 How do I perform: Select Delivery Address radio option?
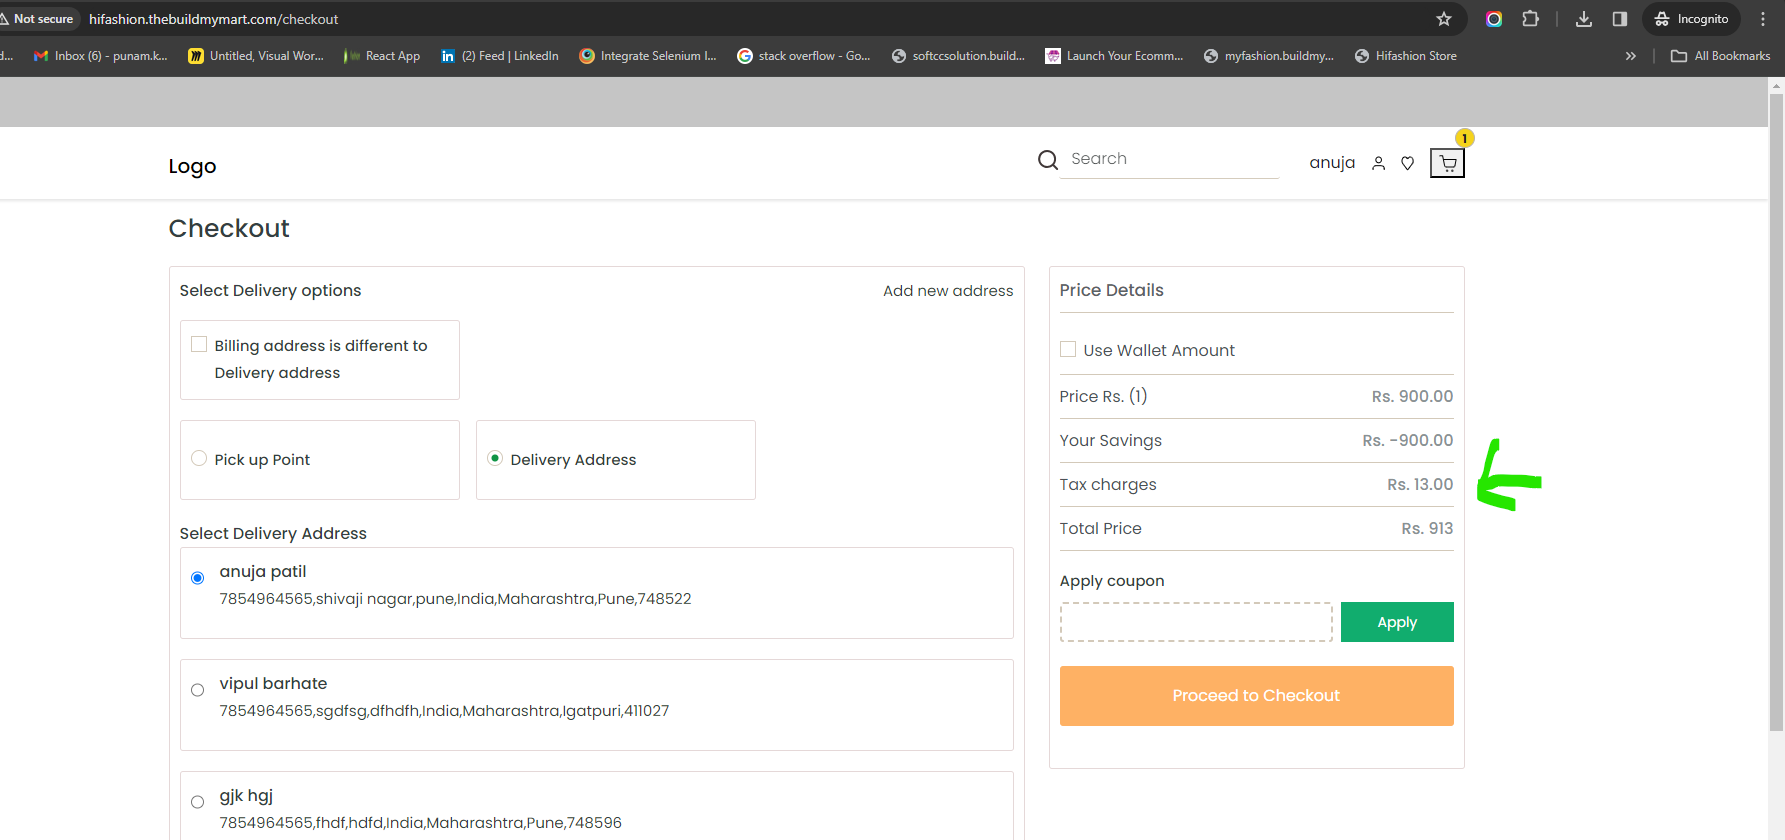click(x=495, y=459)
